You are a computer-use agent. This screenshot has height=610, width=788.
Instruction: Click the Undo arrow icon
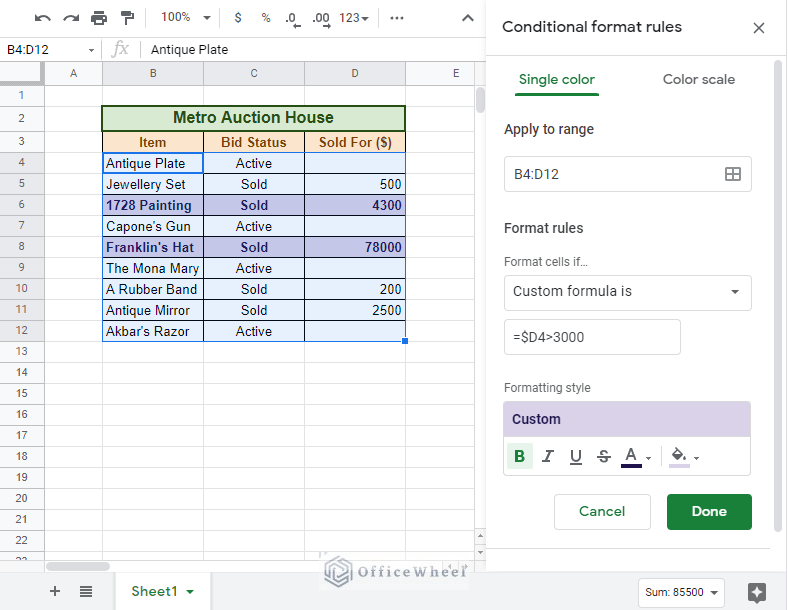pyautogui.click(x=42, y=18)
